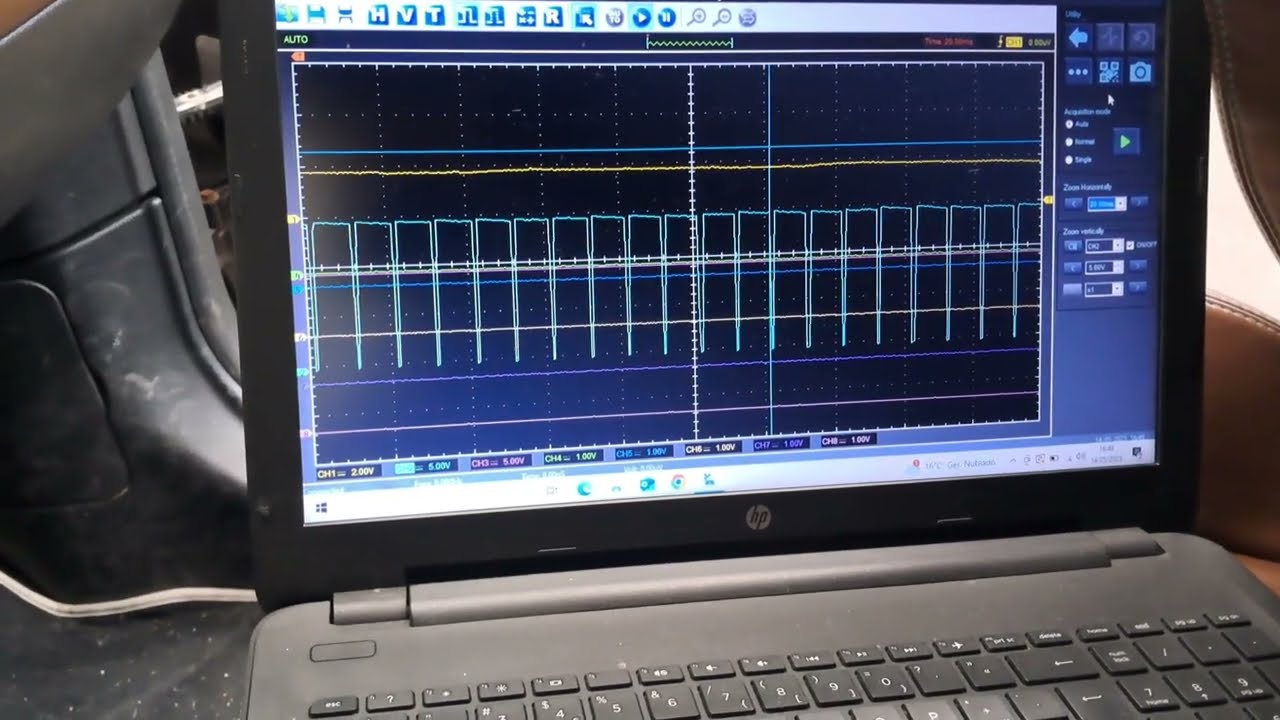This screenshot has width=1280, height=720.
Task: Increase horizontal zoom with right arrow
Action: 1138,202
